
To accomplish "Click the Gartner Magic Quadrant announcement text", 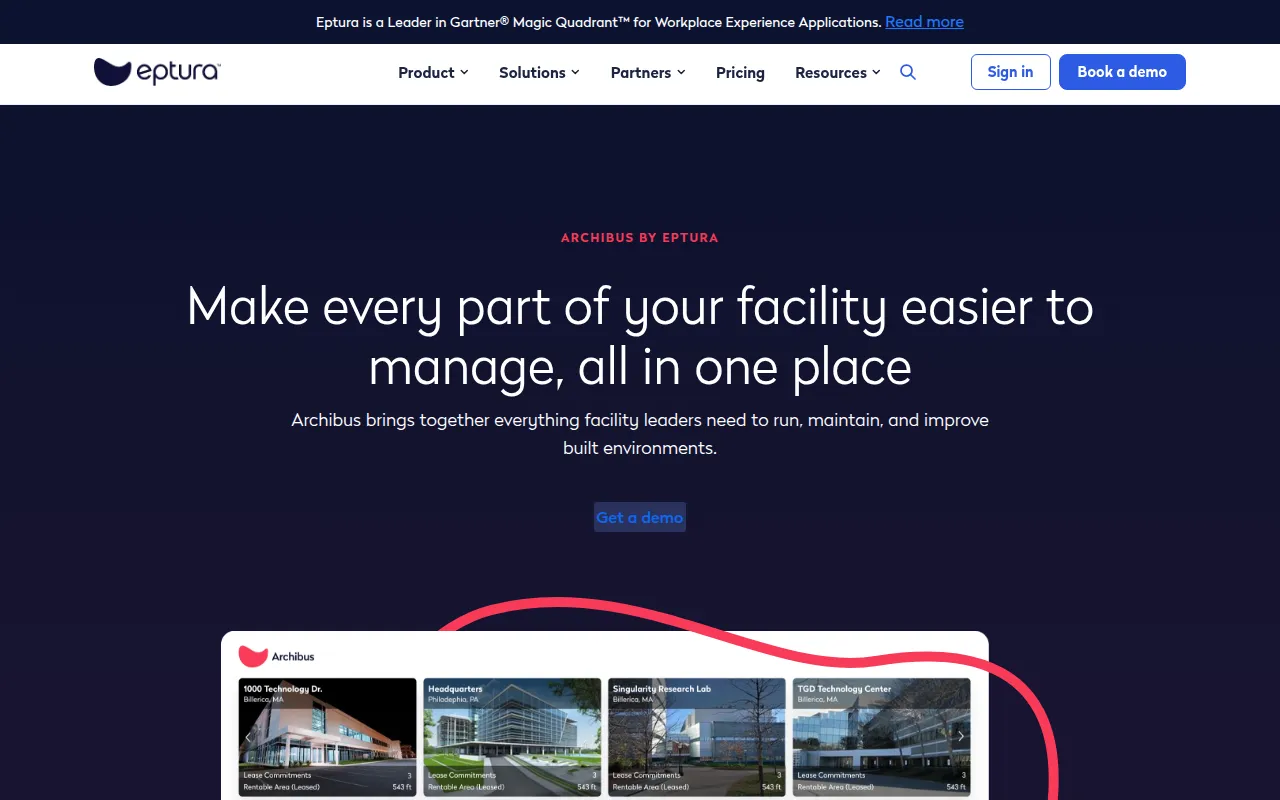I will (x=598, y=22).
